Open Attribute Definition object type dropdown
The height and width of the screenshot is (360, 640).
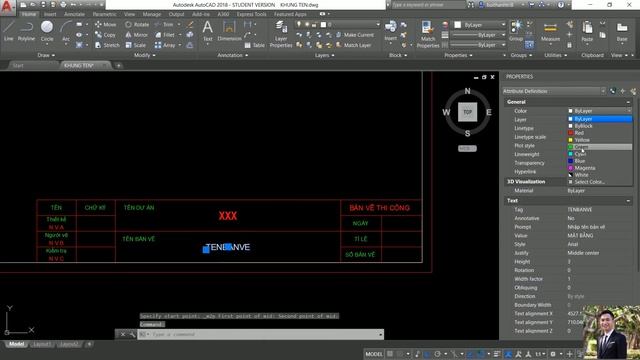(x=554, y=91)
